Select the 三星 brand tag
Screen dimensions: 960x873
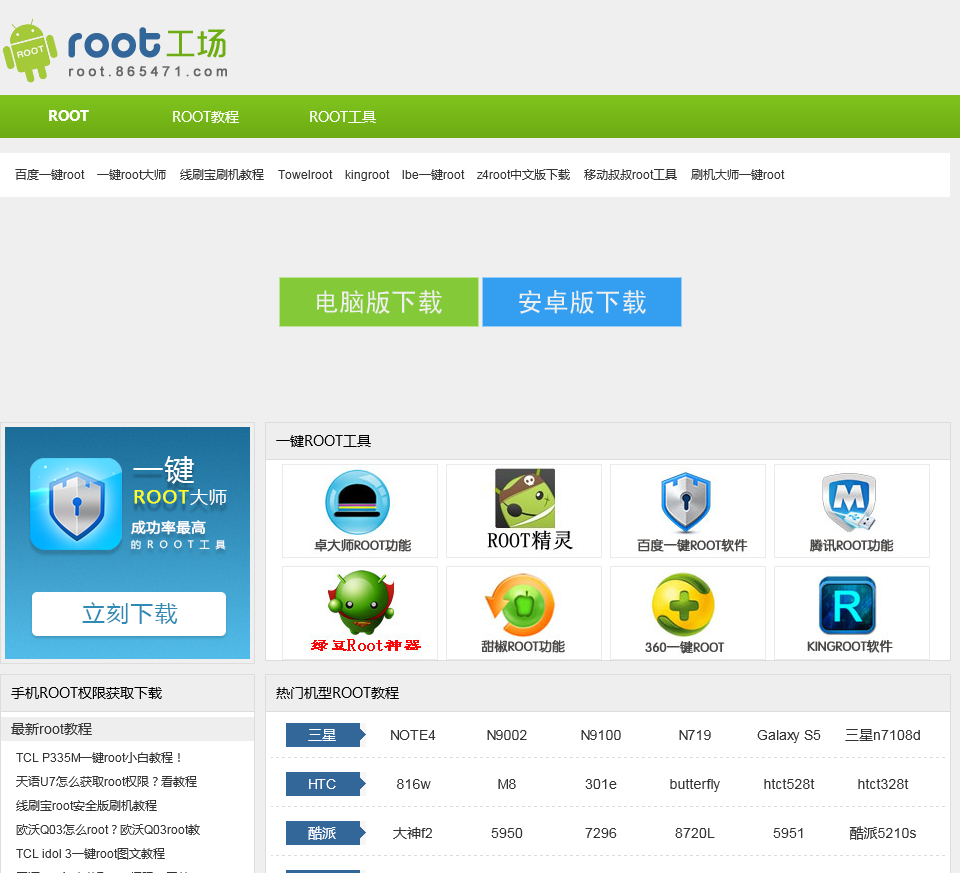point(325,735)
